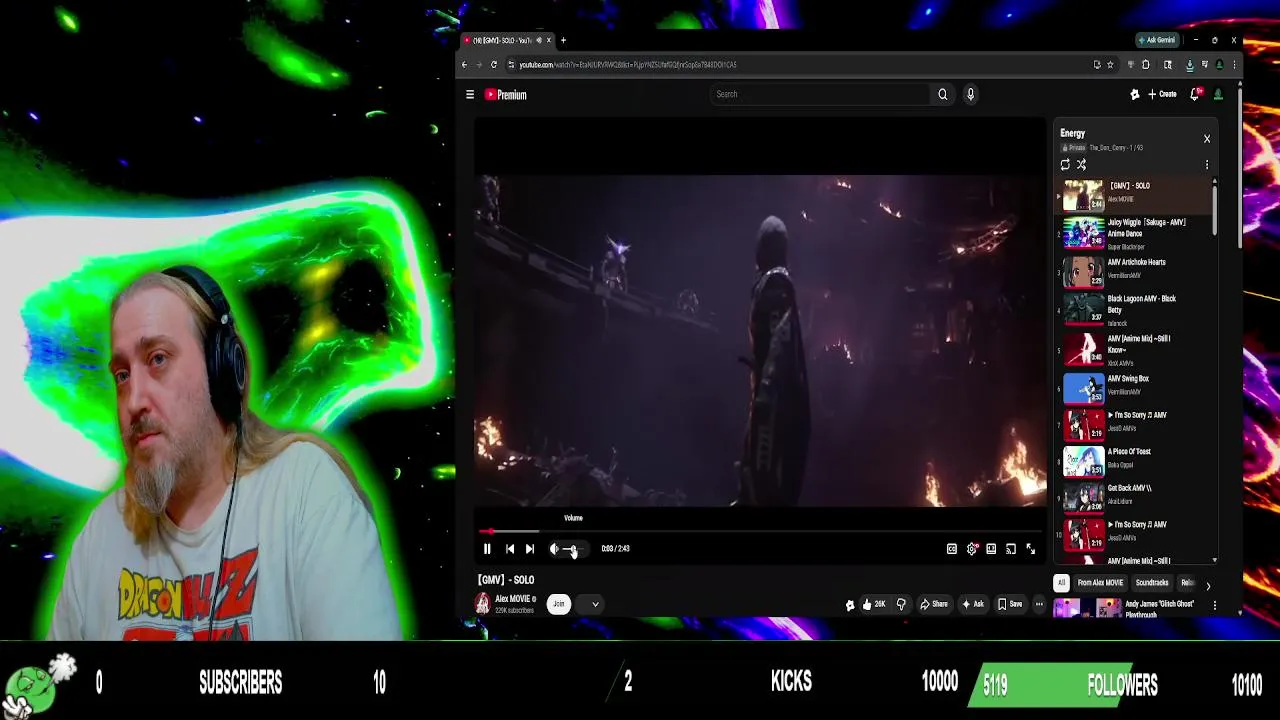
Task: Switch the player to theater mode
Action: coord(991,549)
